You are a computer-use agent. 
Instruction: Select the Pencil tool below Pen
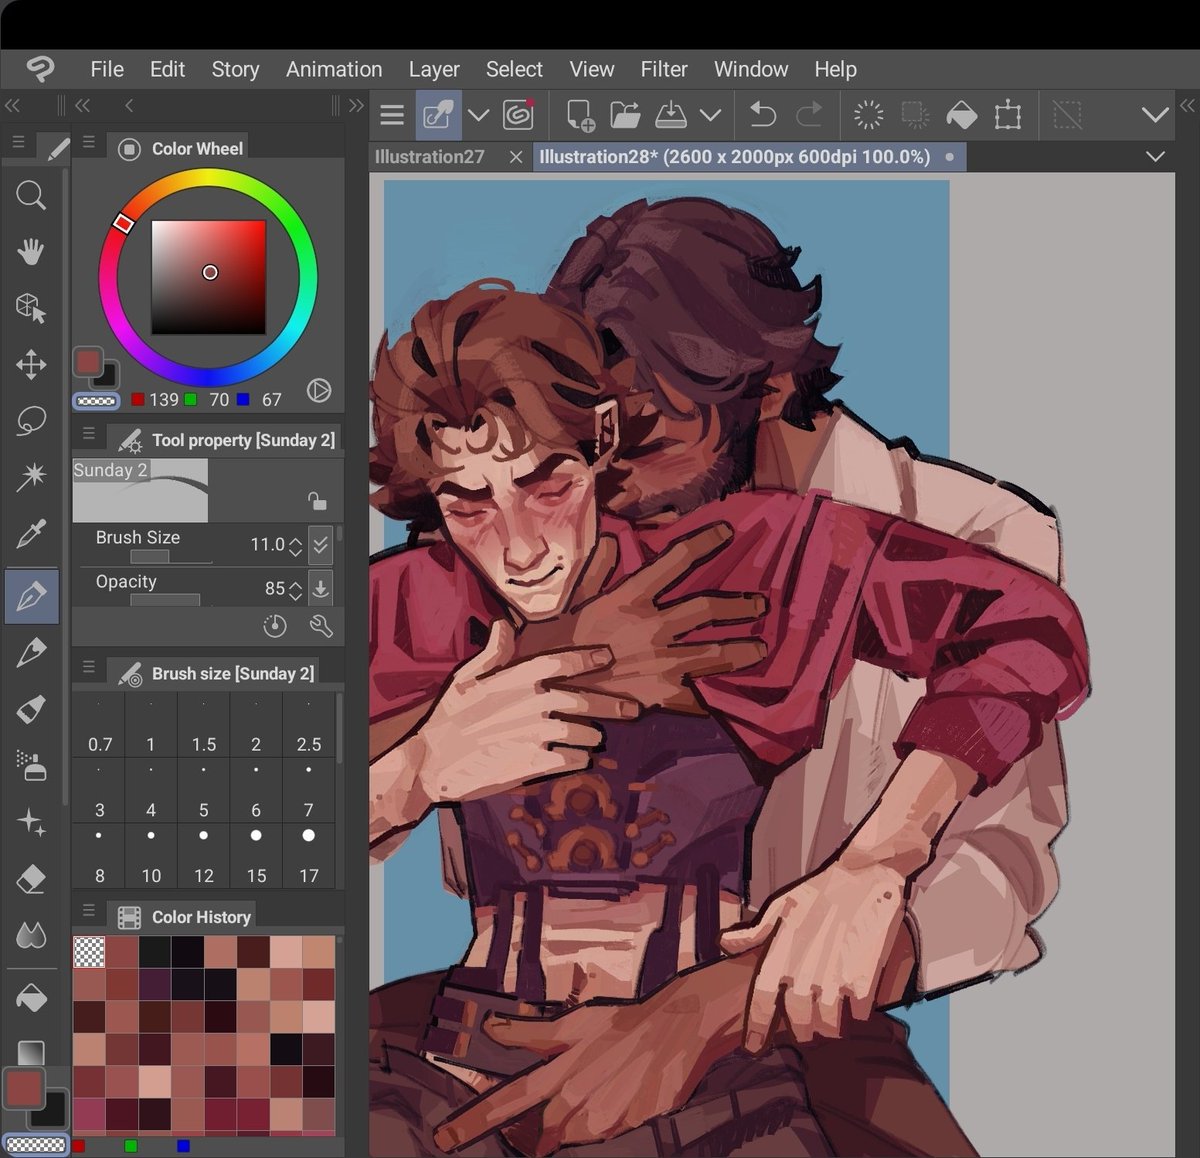click(31, 653)
